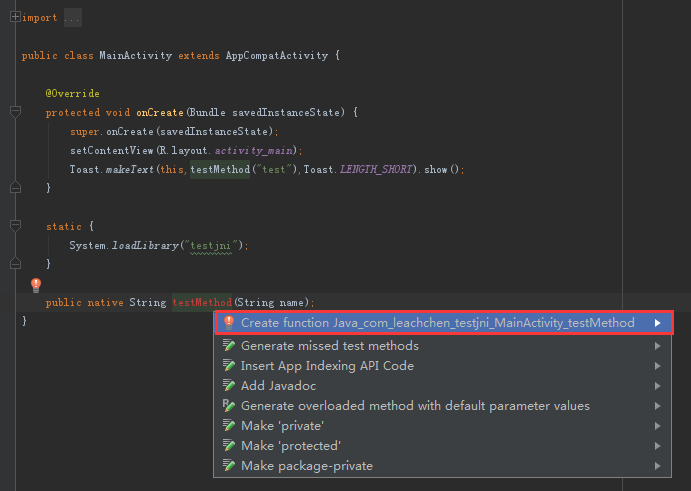Open submenu arrow for Make 'protected'
Screen dimensions: 691x491
tap(658, 446)
